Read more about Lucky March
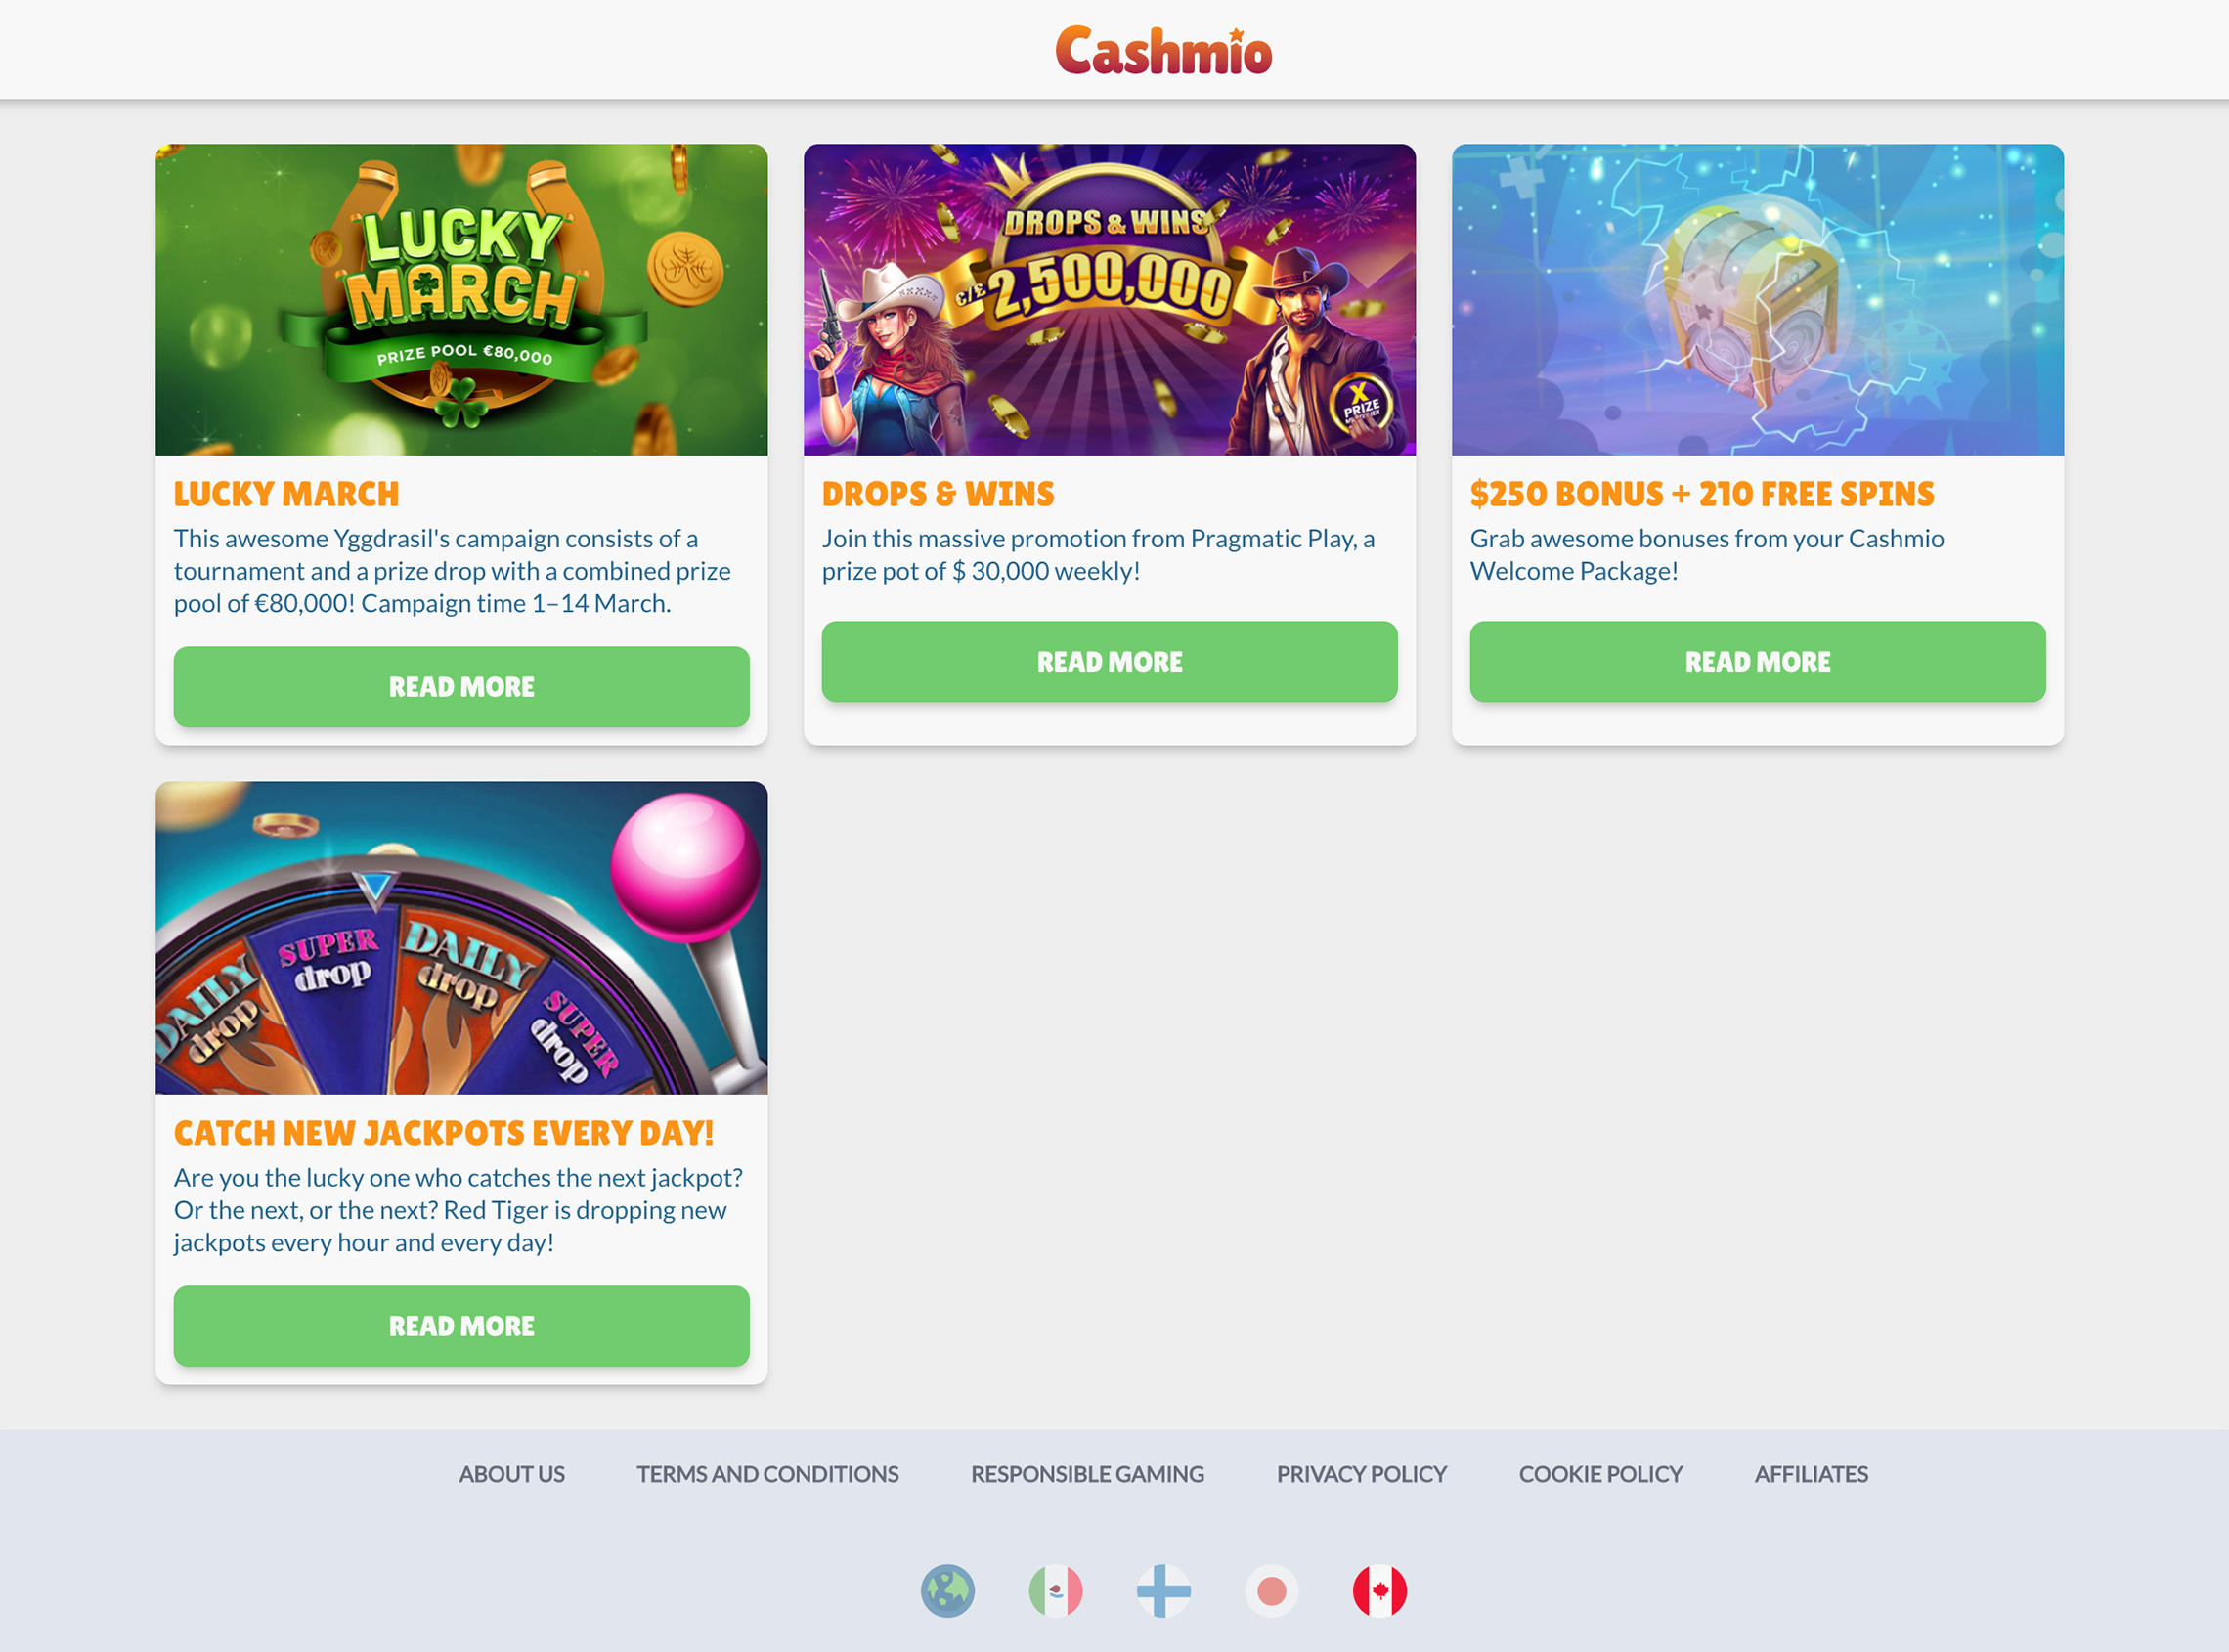 click(461, 686)
